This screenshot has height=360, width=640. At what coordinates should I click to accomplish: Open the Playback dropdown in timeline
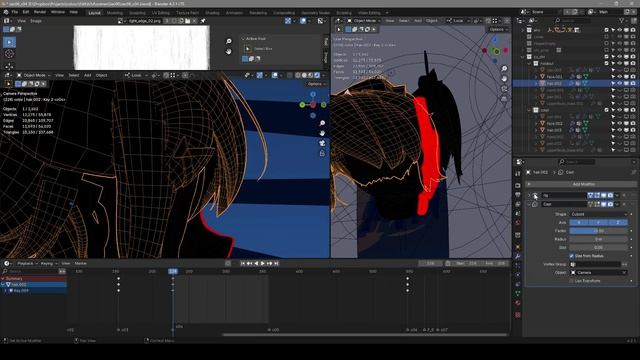27,263
